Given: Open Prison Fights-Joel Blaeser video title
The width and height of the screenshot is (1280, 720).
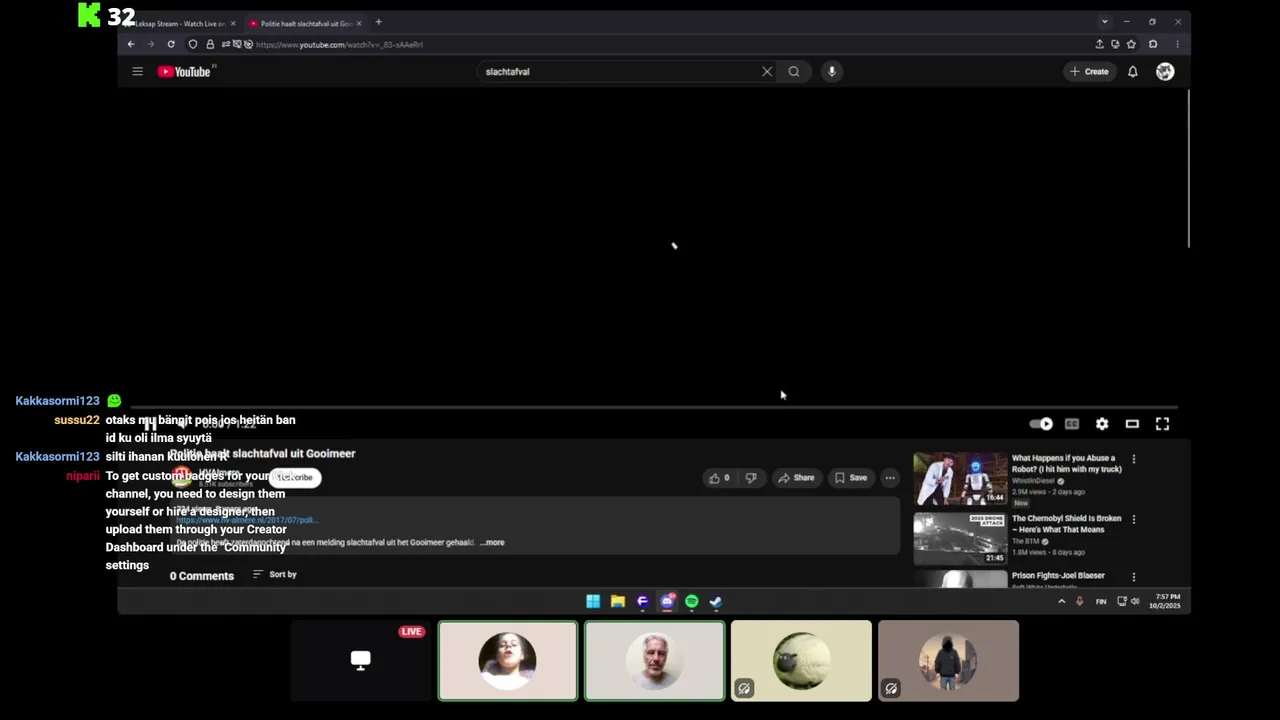Looking at the screenshot, I should click(1058, 576).
